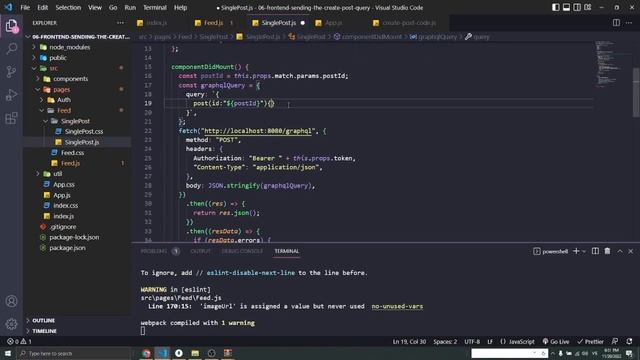
Task: Switch to the Feed.js editor tab
Action: click(x=214, y=23)
